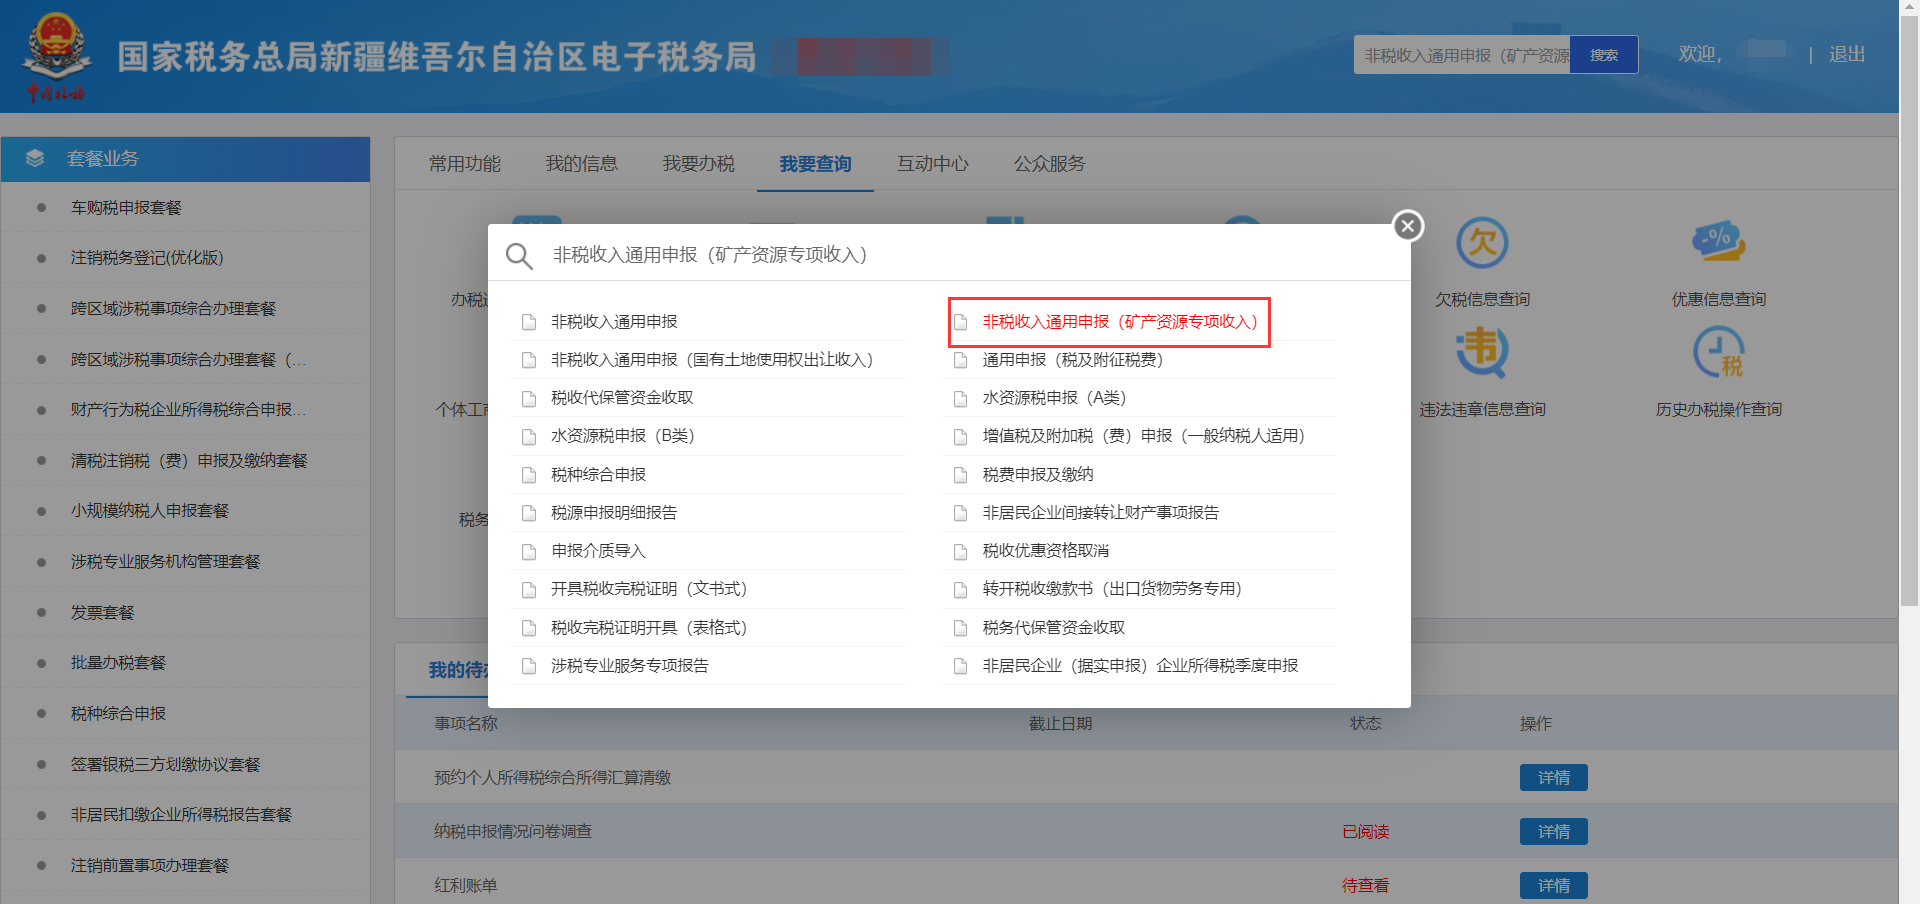Image resolution: width=1920 pixels, height=904 pixels.
Task: Select 签署银税三方划缴协议套餐 in sidebar
Action: (165, 765)
